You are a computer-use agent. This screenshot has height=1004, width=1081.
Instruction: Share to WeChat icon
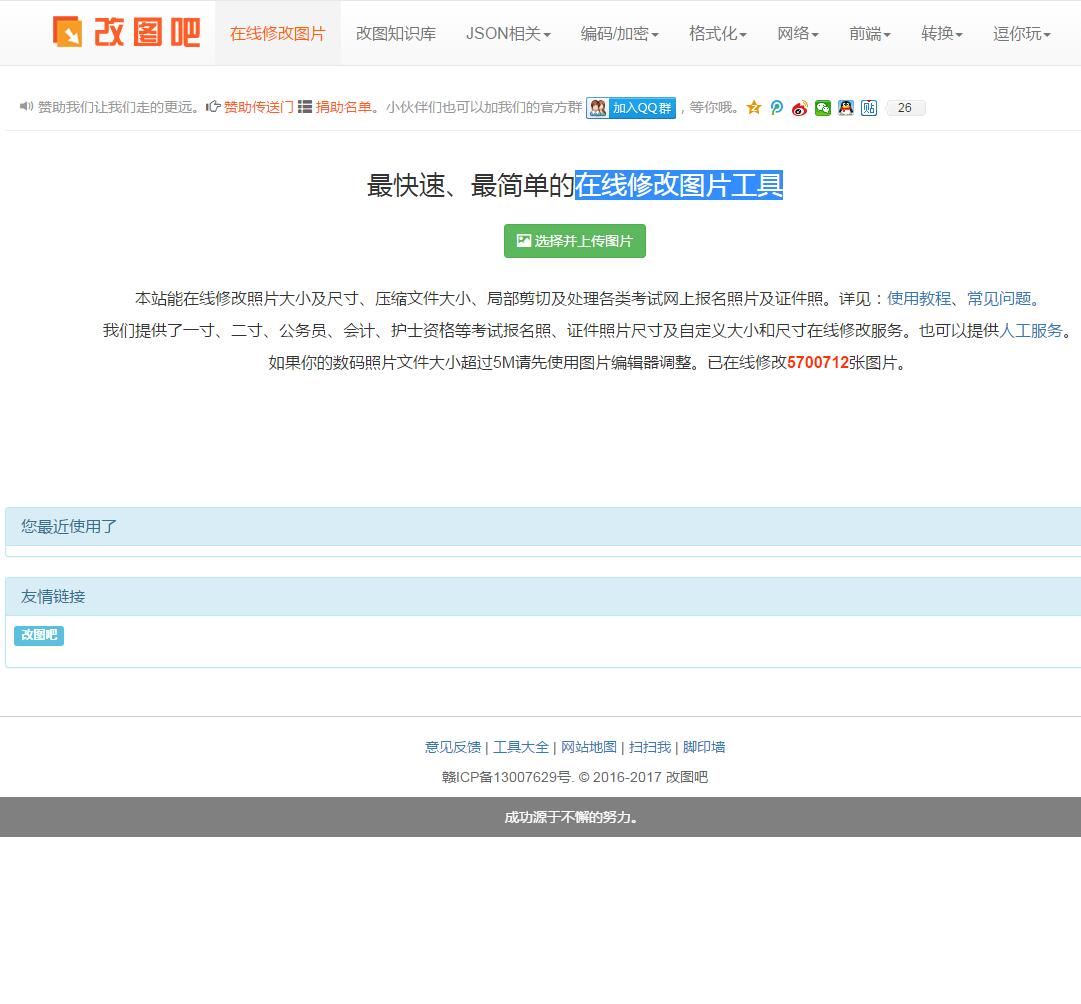pyautogui.click(x=822, y=108)
